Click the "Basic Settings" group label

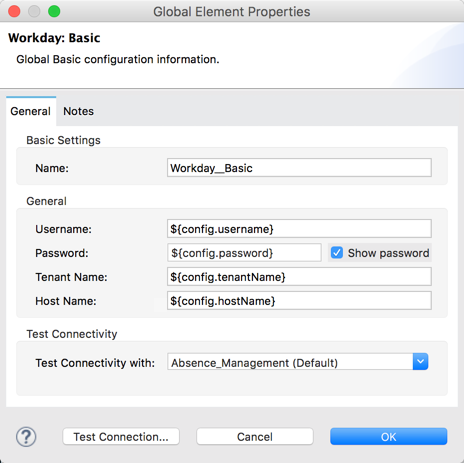(63, 140)
